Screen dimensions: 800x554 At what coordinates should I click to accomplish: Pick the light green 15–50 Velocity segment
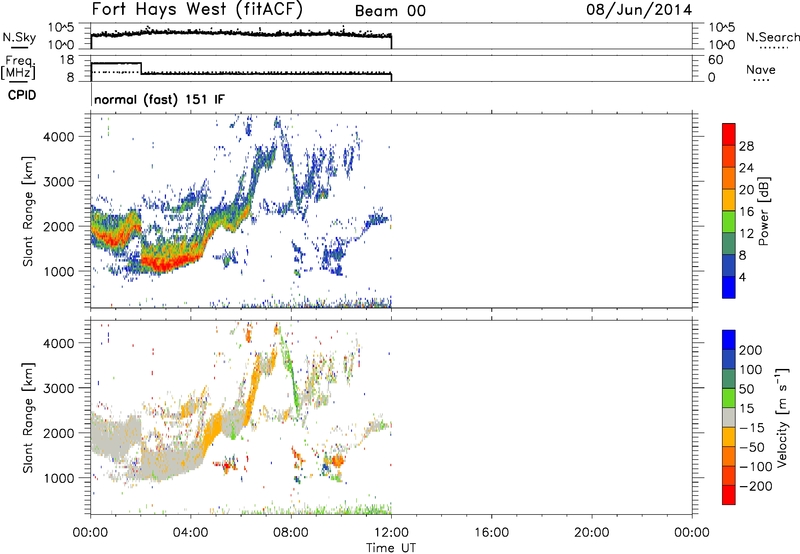[729, 398]
